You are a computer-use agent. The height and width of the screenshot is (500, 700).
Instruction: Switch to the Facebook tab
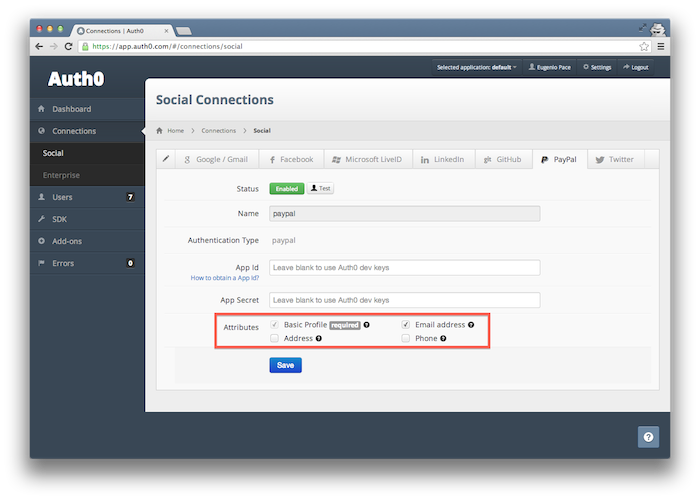[292, 159]
